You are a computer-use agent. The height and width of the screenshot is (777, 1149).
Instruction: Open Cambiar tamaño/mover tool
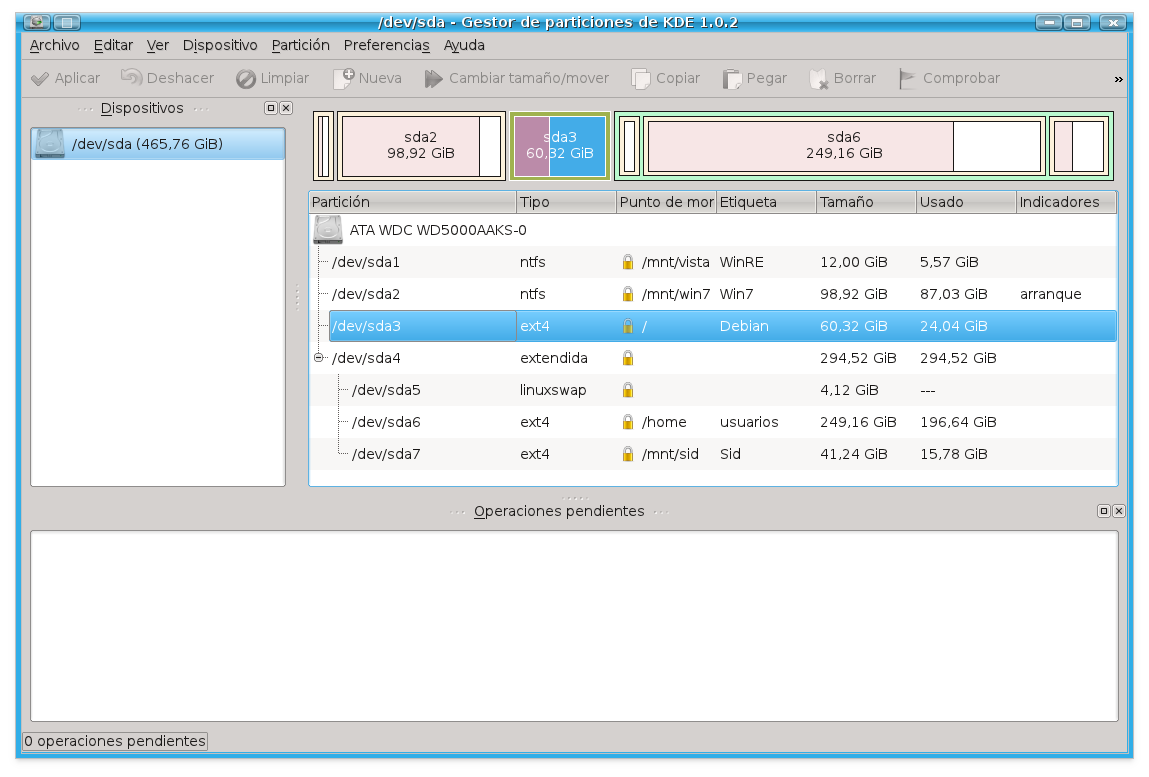[433, 78]
